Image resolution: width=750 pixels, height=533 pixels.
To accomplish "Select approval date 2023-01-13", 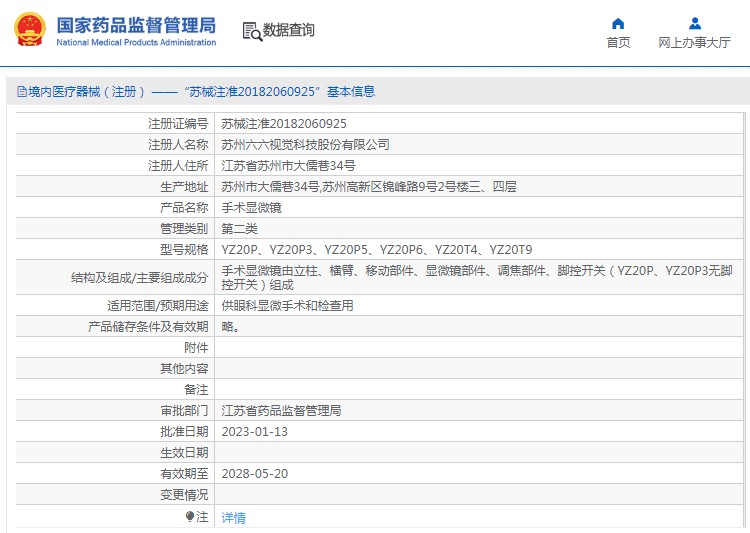I will pyautogui.click(x=254, y=432).
